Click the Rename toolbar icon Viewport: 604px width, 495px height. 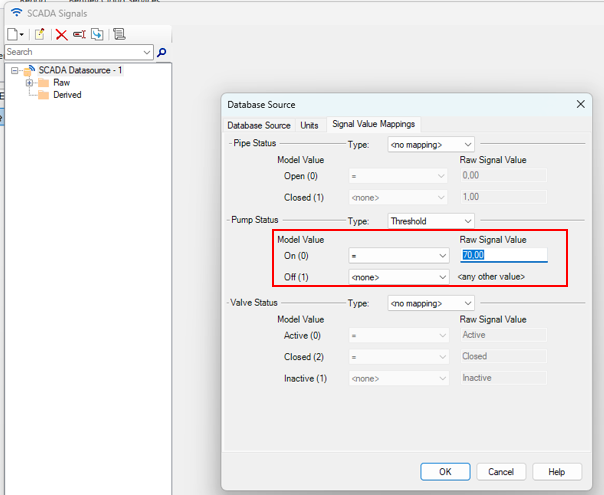(x=79, y=34)
